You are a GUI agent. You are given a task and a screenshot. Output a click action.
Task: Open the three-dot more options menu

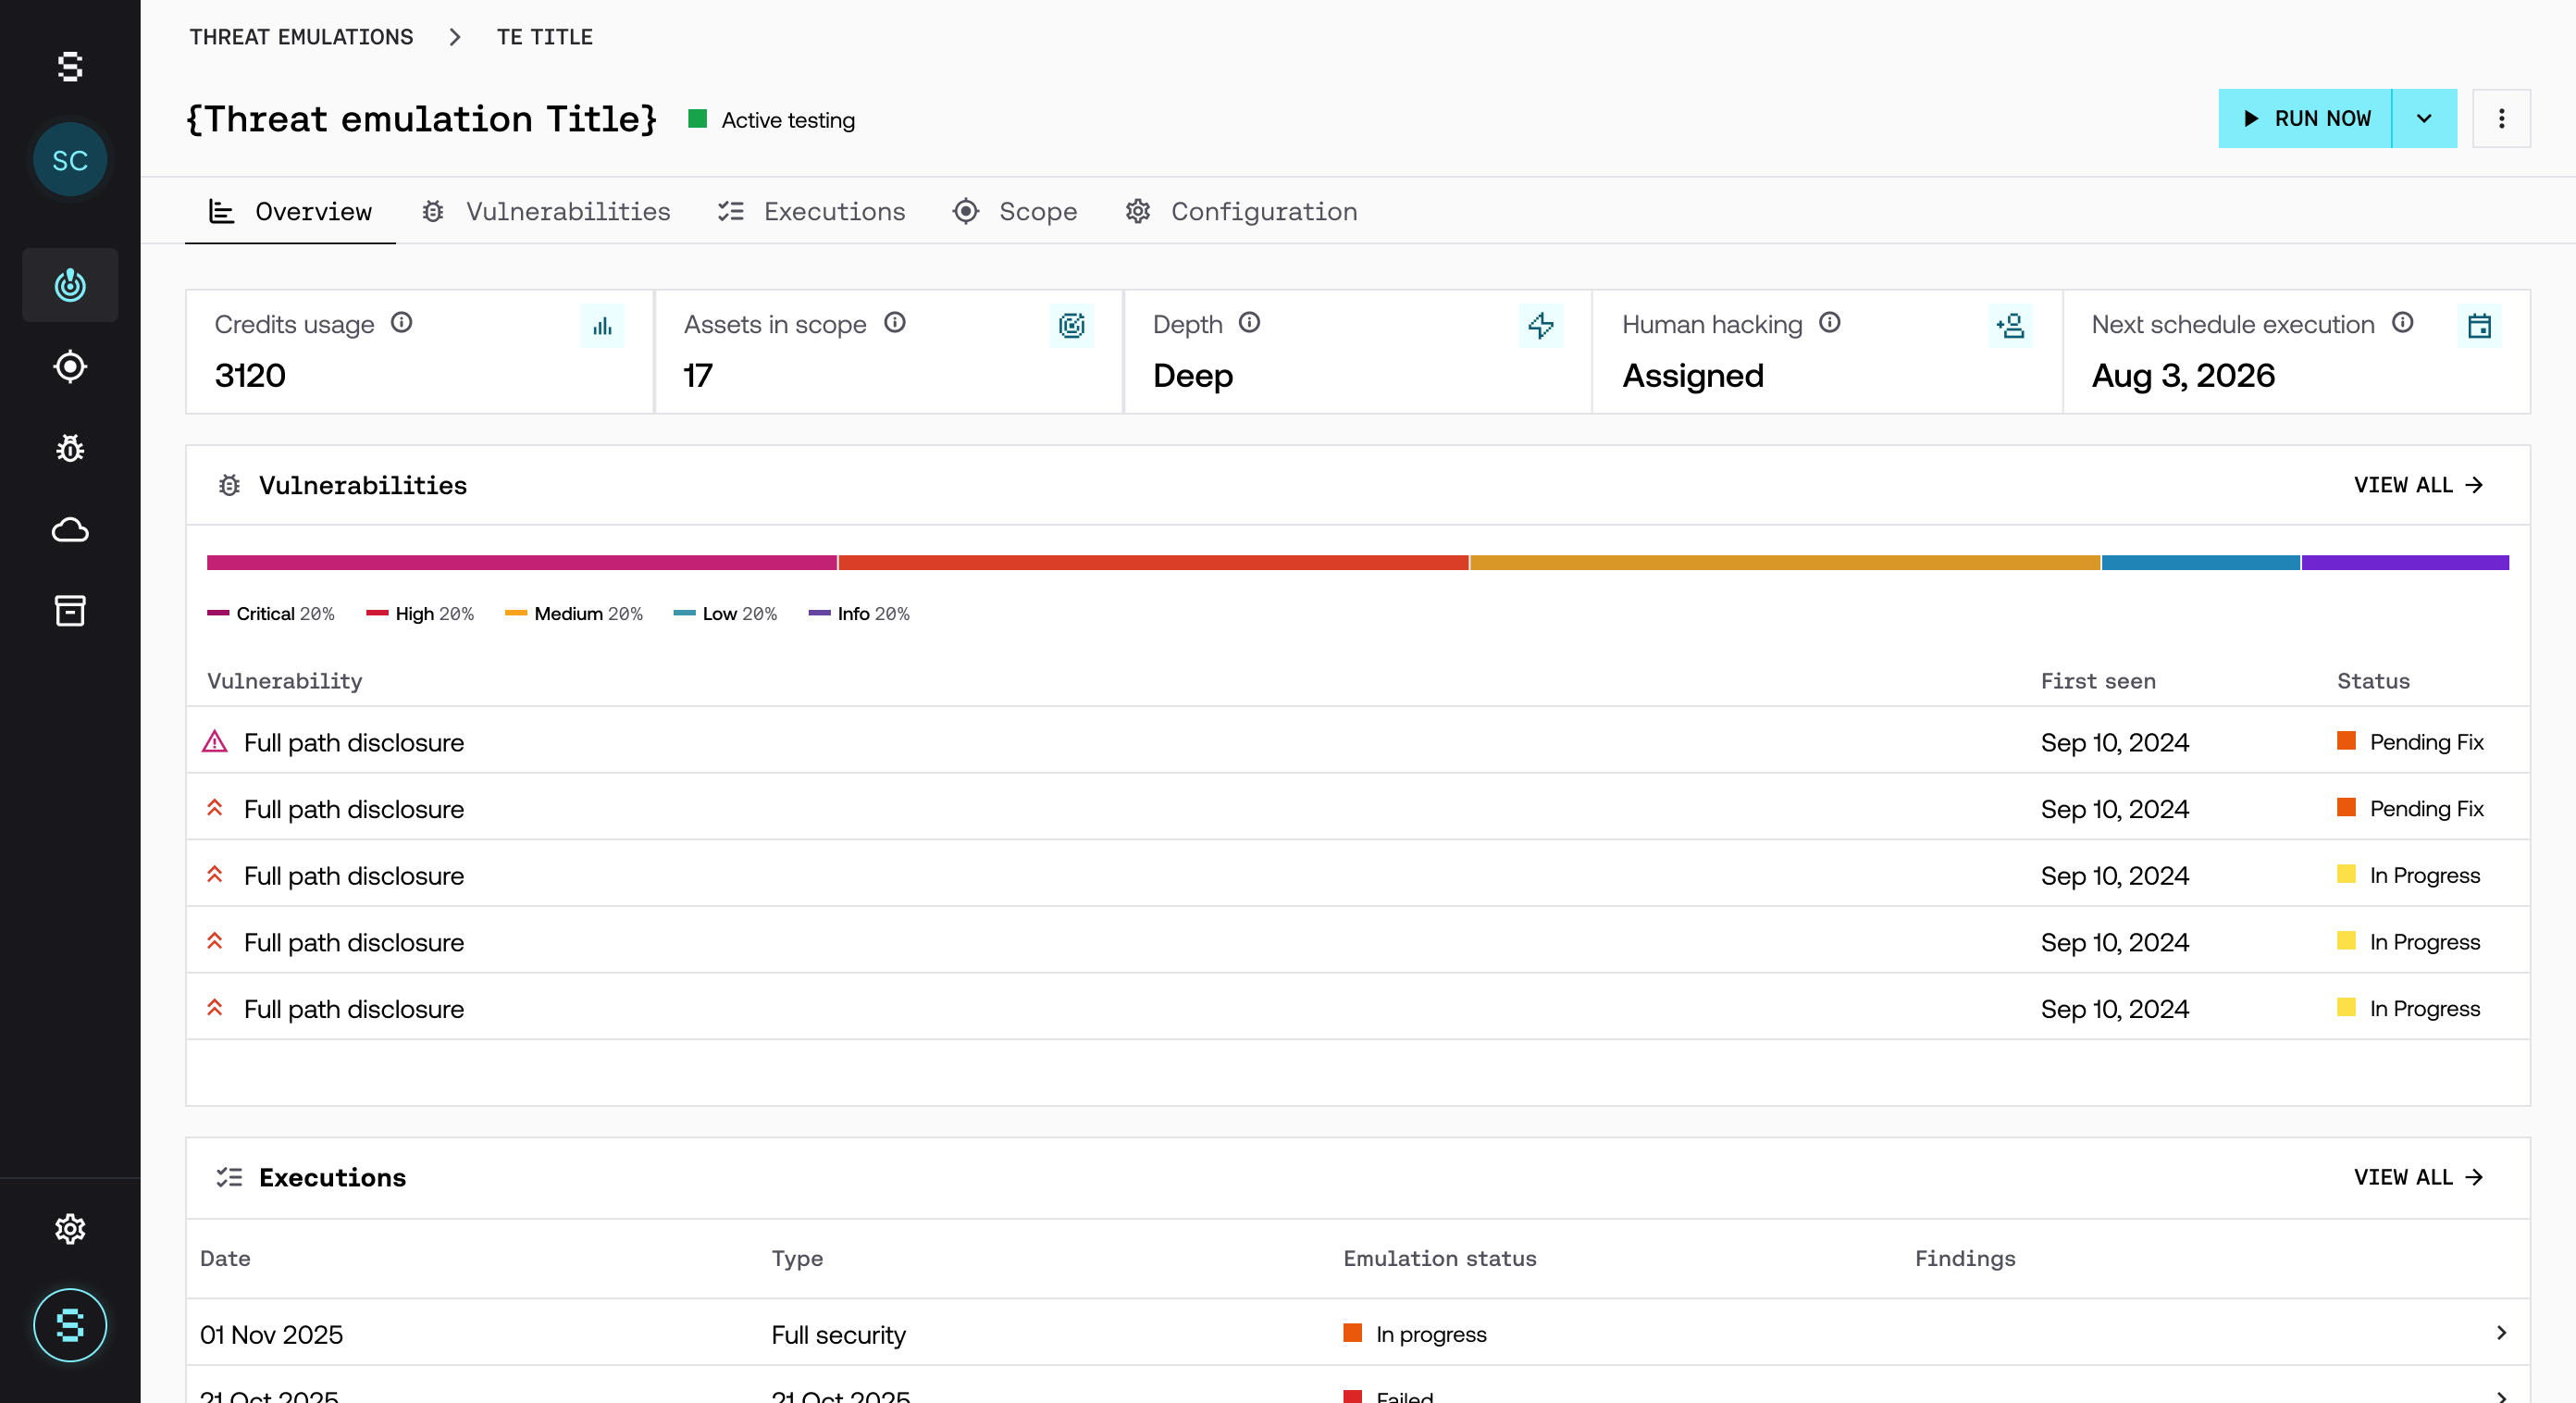click(x=2501, y=119)
